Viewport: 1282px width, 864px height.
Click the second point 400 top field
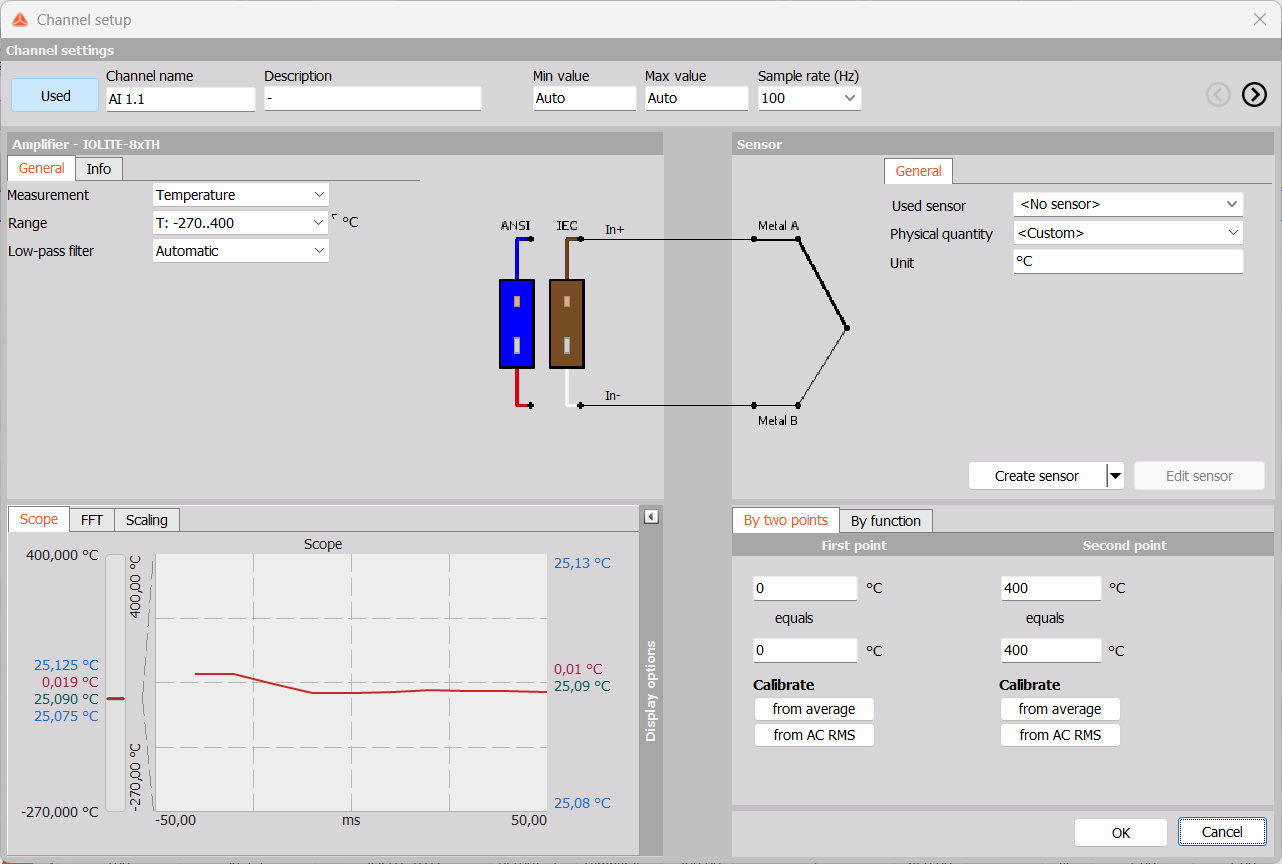tap(1051, 588)
